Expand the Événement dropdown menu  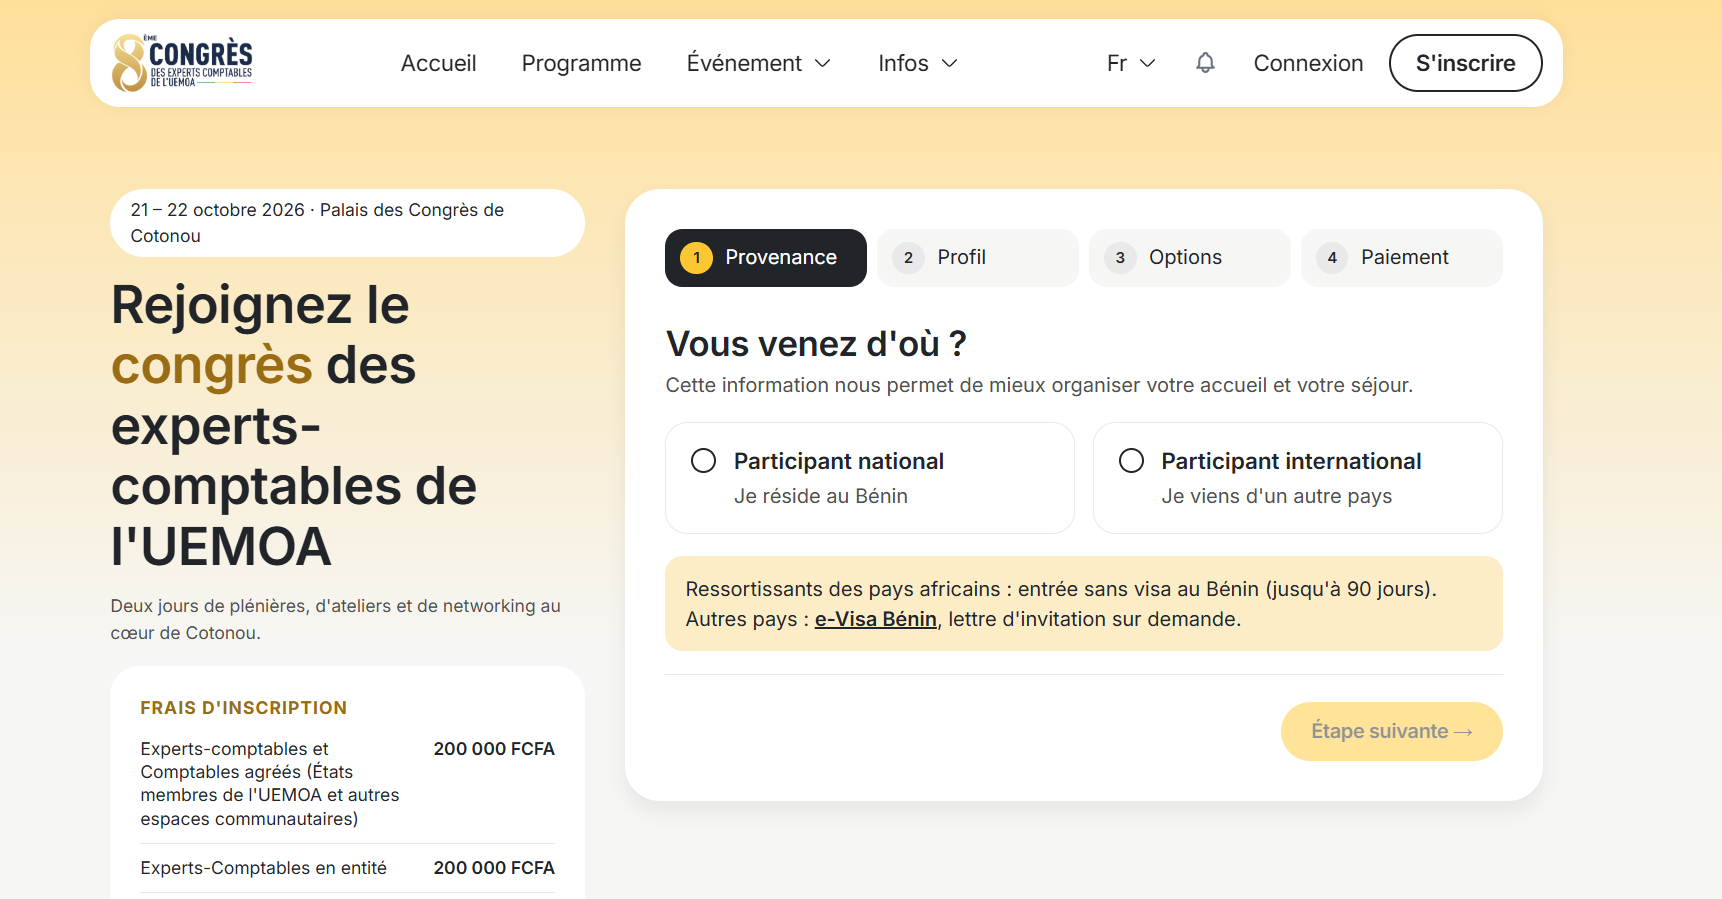click(758, 63)
